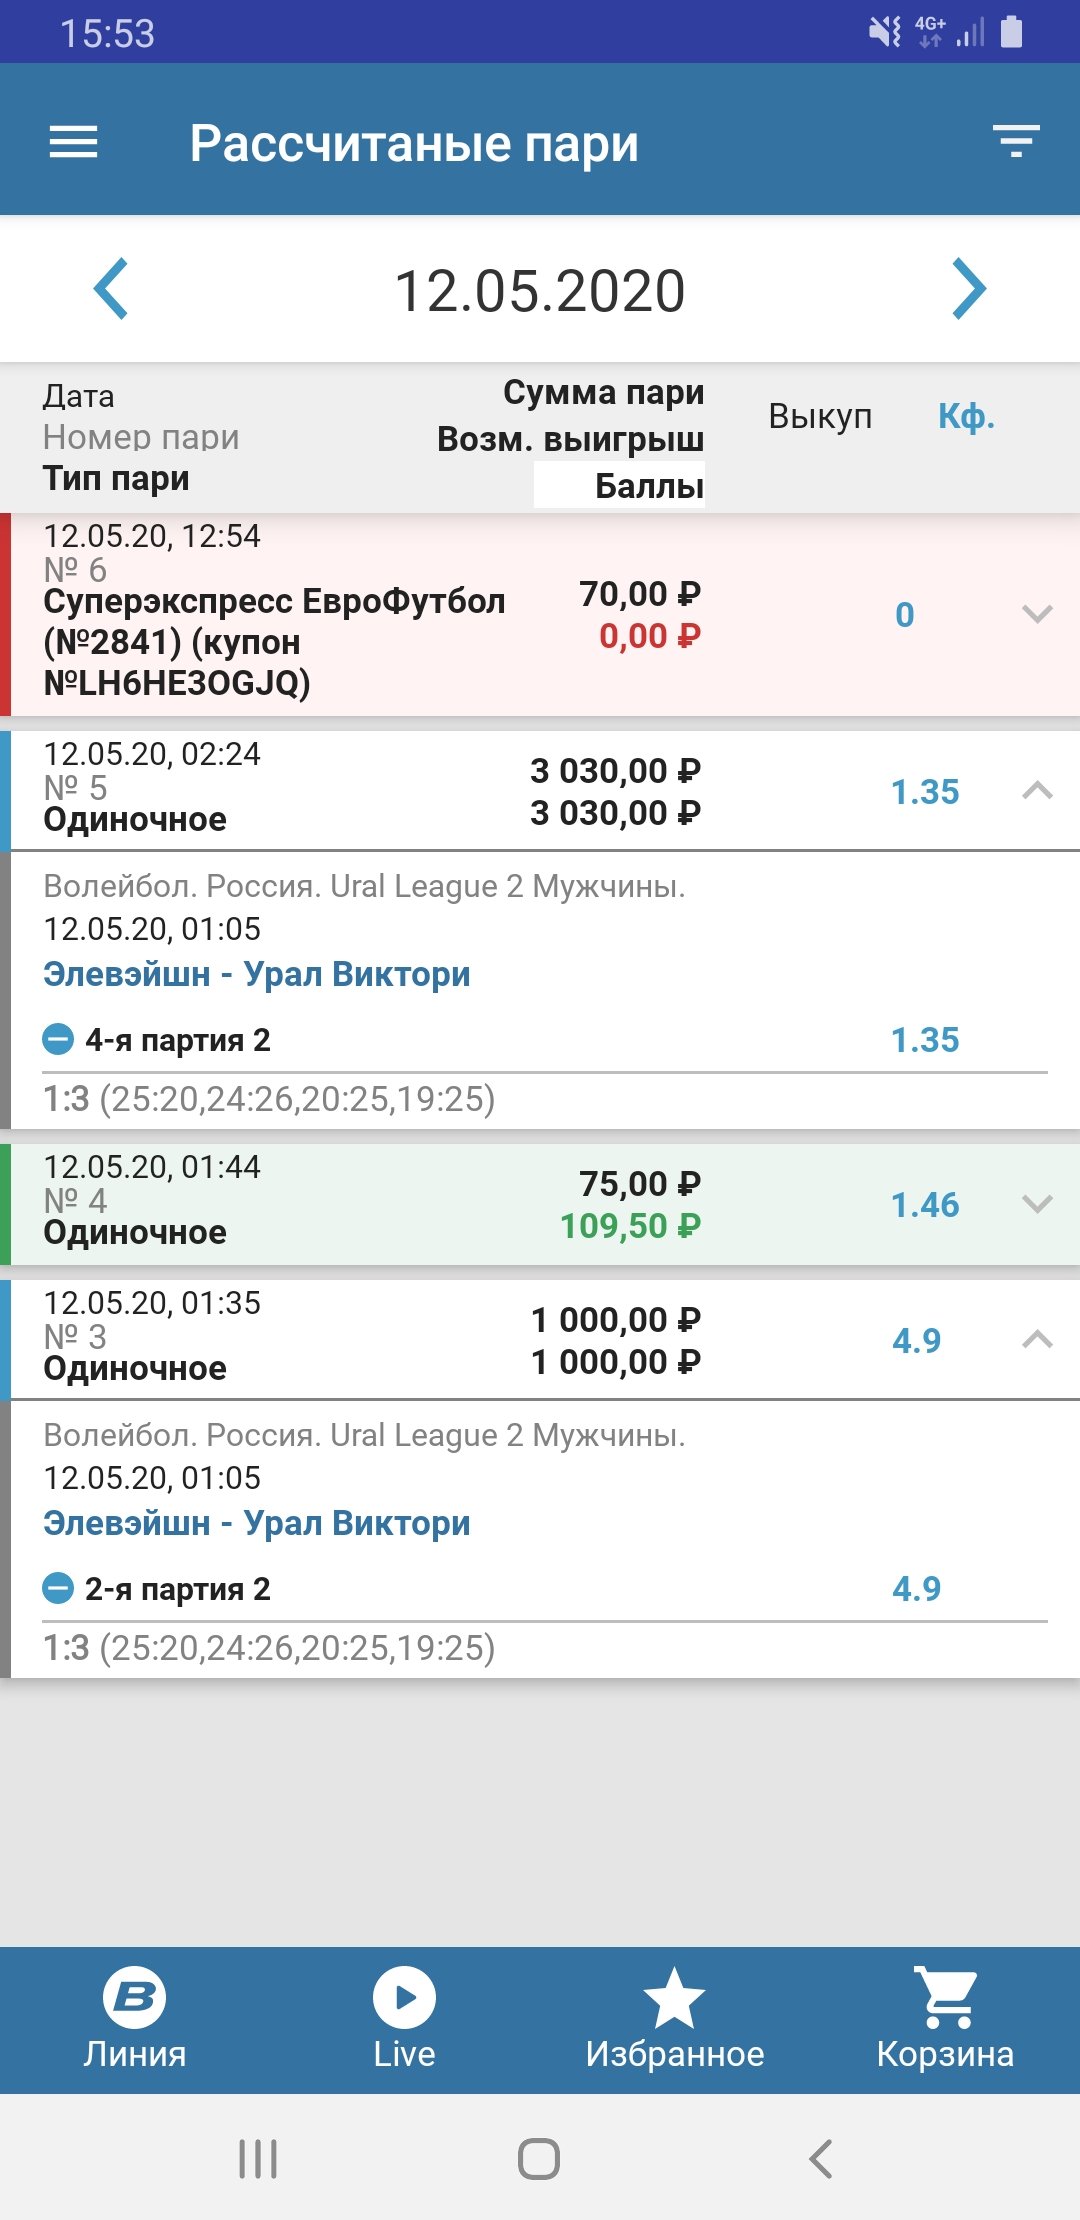Image resolution: width=1080 pixels, height=2220 pixels.
Task: Collapse bet № 5 details chevron
Action: [x=1037, y=791]
